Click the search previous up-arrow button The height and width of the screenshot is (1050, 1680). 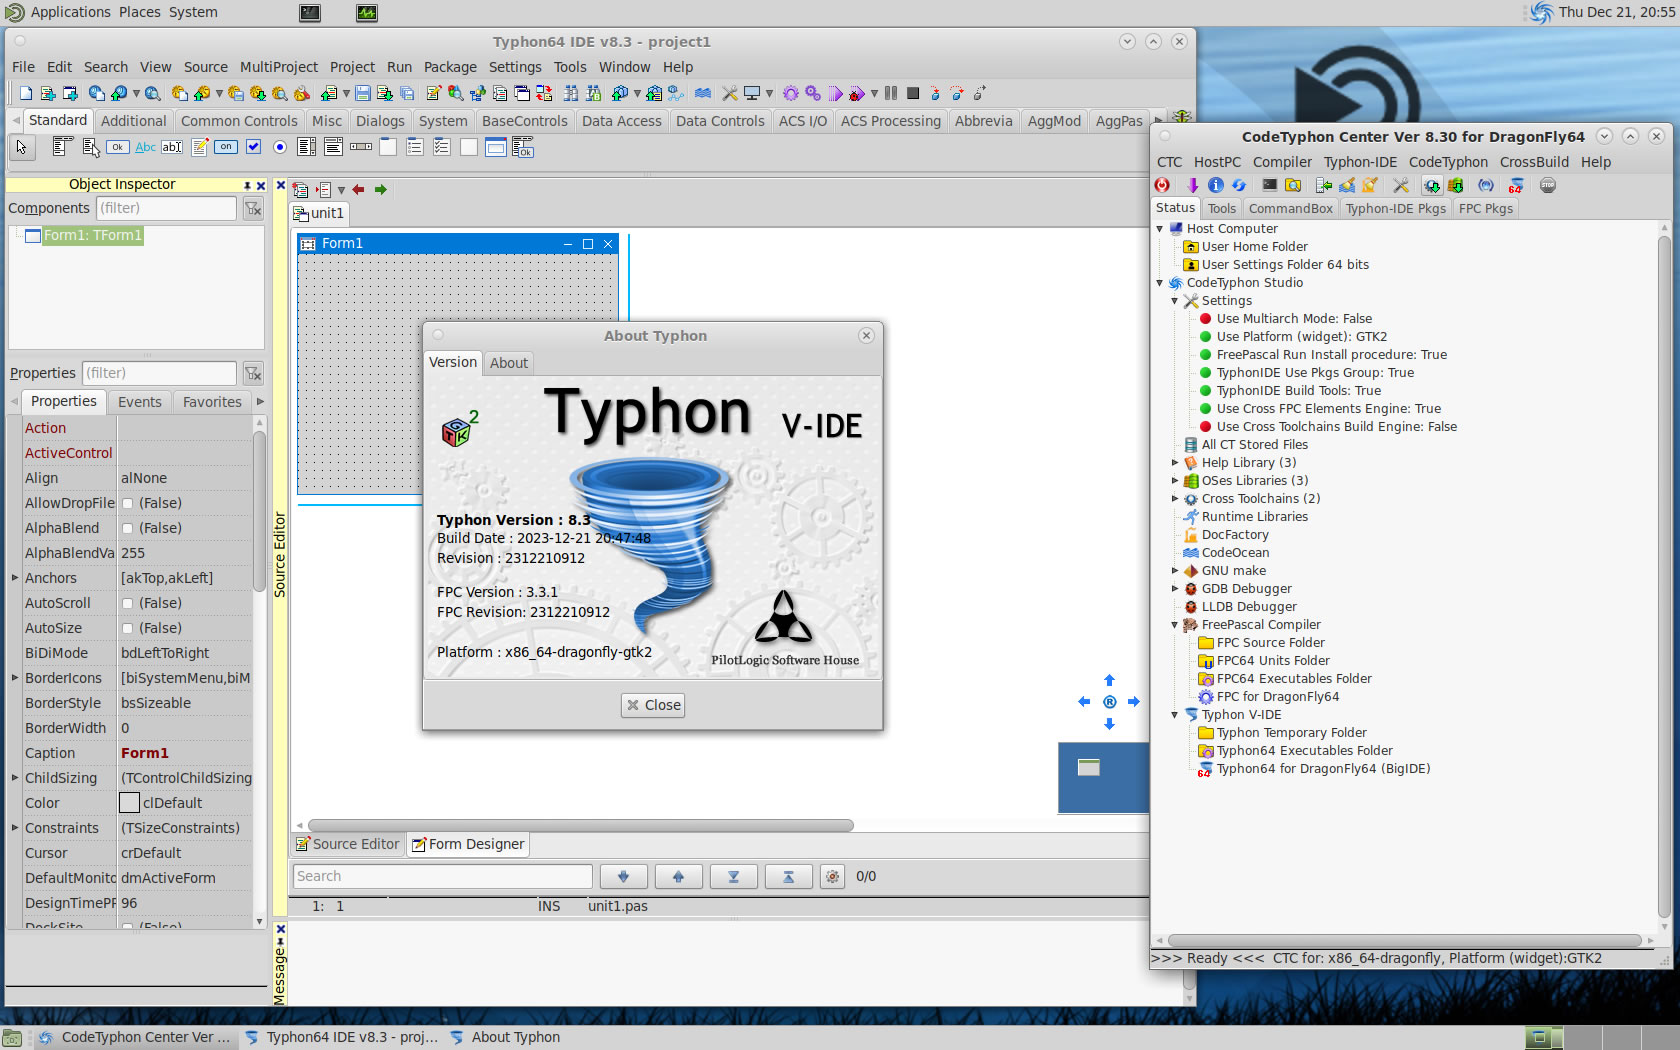[678, 876]
